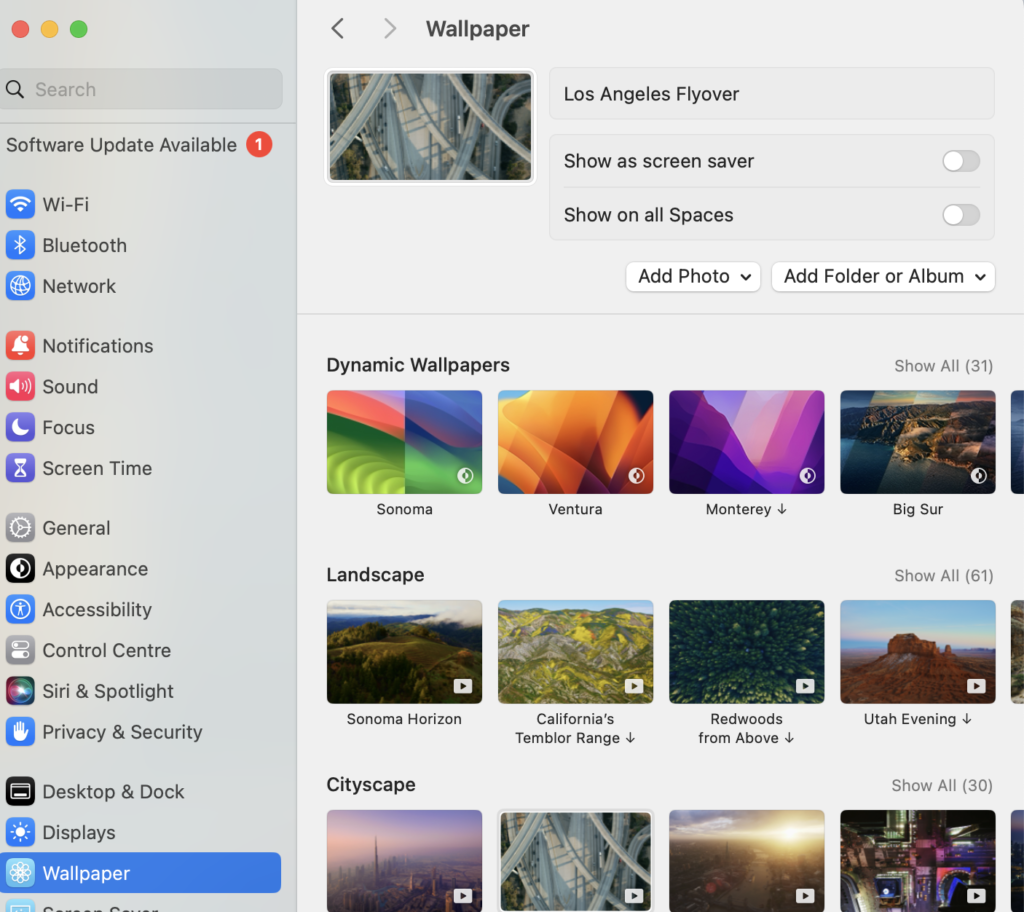Enable Show as screen saver
The image size is (1024, 912).
(960, 161)
